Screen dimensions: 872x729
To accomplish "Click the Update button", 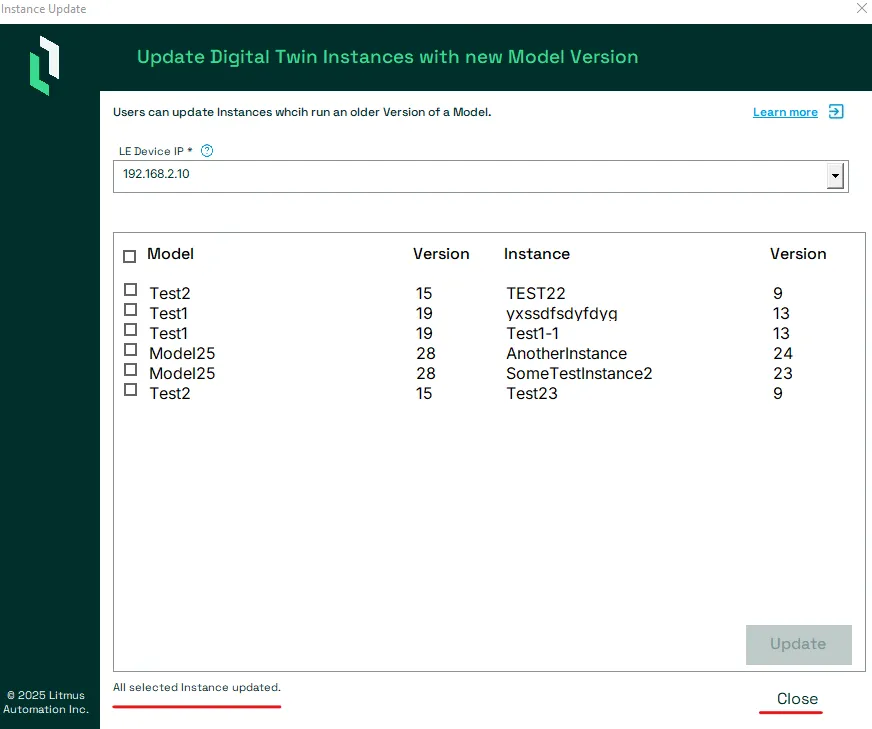I will (799, 644).
